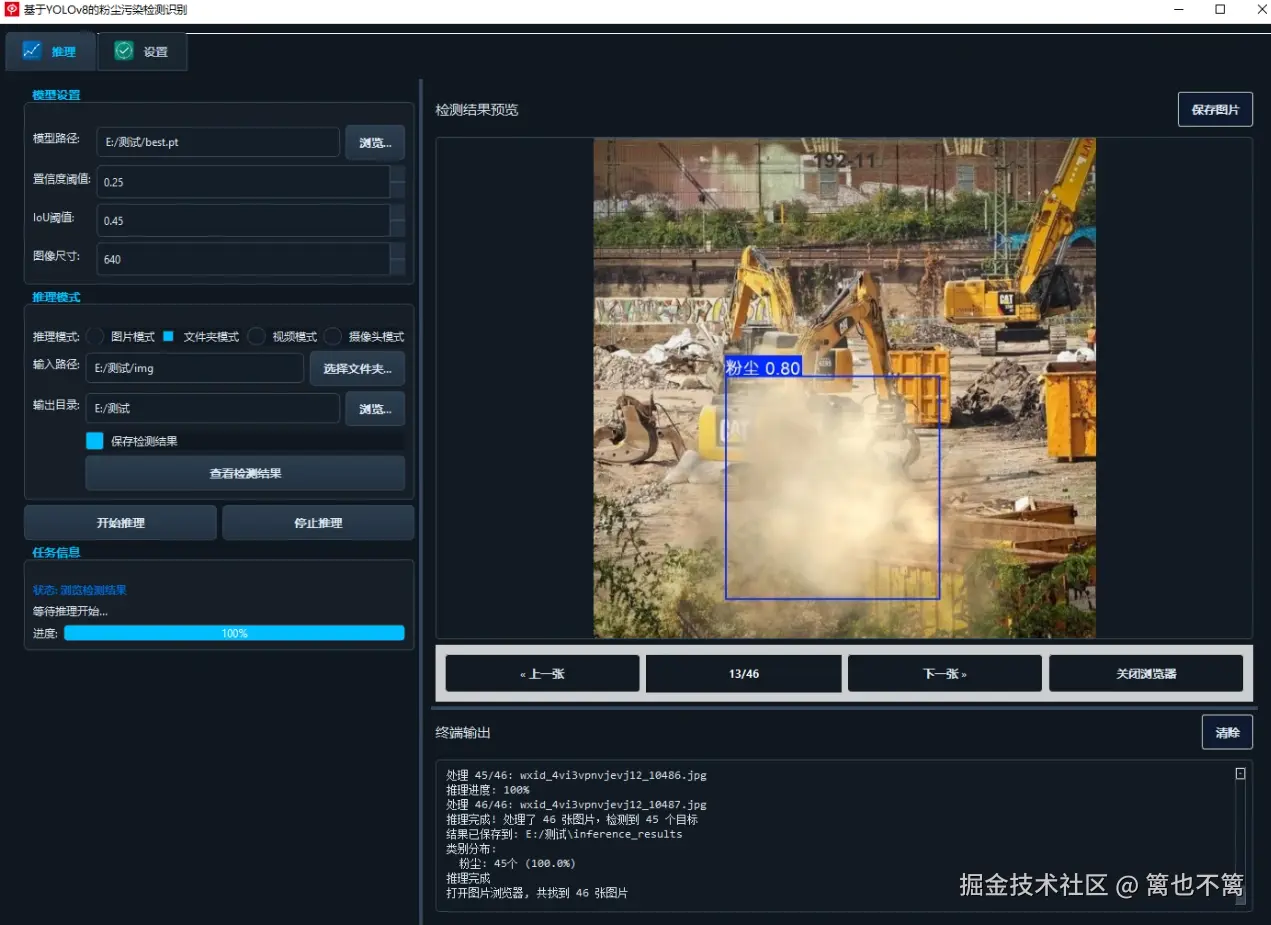1271x925 pixels.
Task: Click the 13/46 page counter
Action: pos(743,674)
